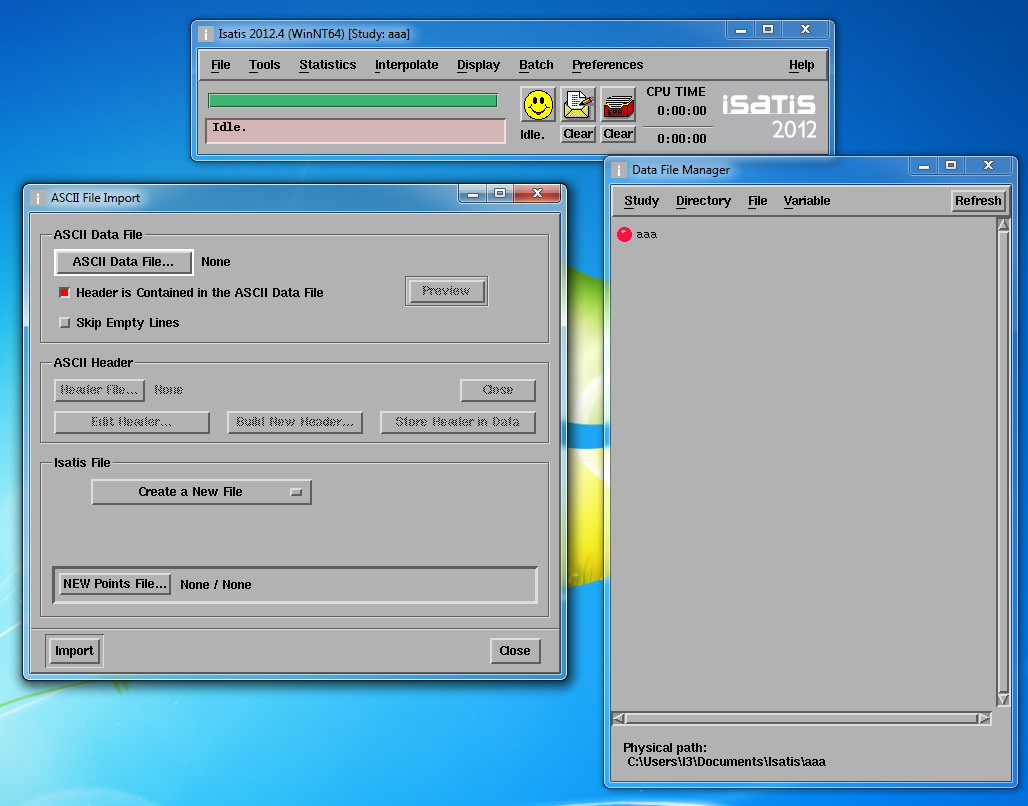Click the Preview button

pyautogui.click(x=446, y=291)
